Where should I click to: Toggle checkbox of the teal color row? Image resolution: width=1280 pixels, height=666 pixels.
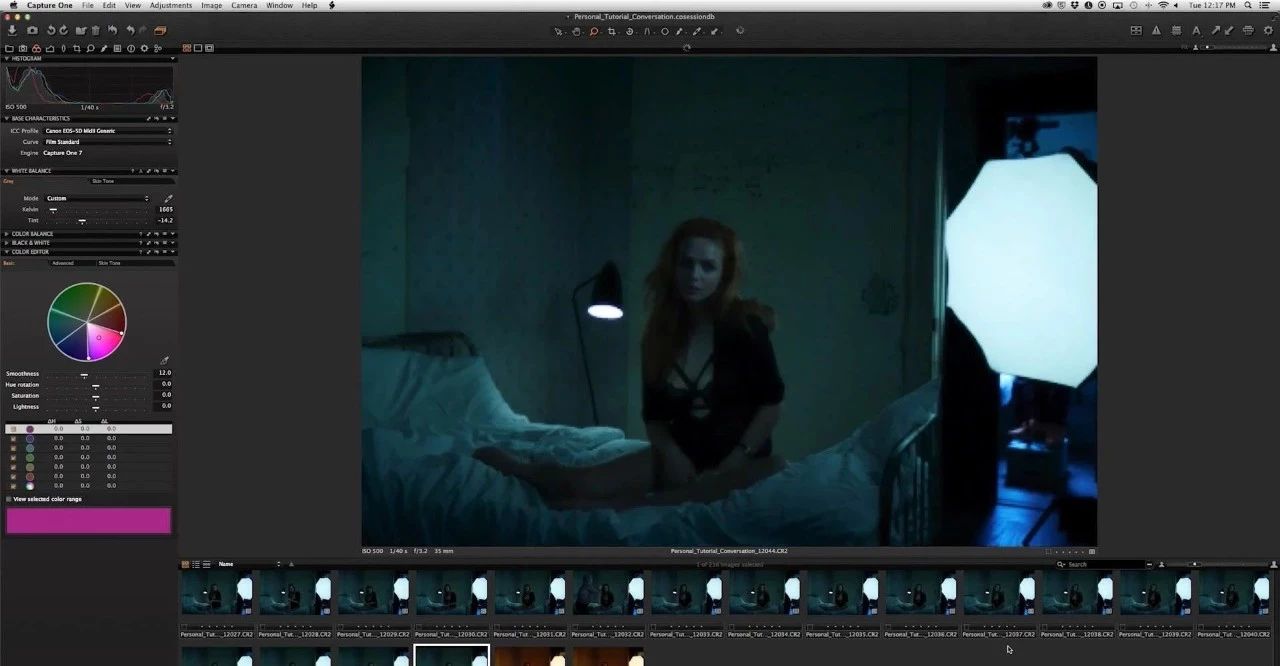[x=13, y=448]
